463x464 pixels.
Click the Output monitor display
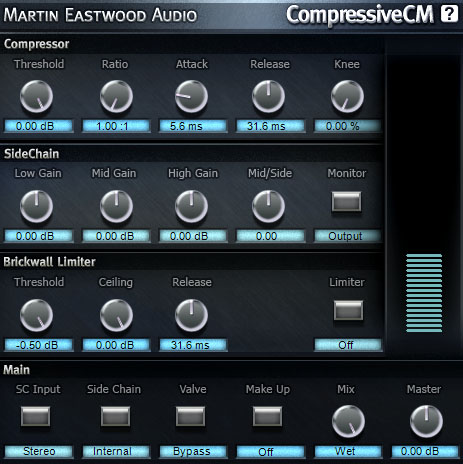pyautogui.click(x=348, y=236)
